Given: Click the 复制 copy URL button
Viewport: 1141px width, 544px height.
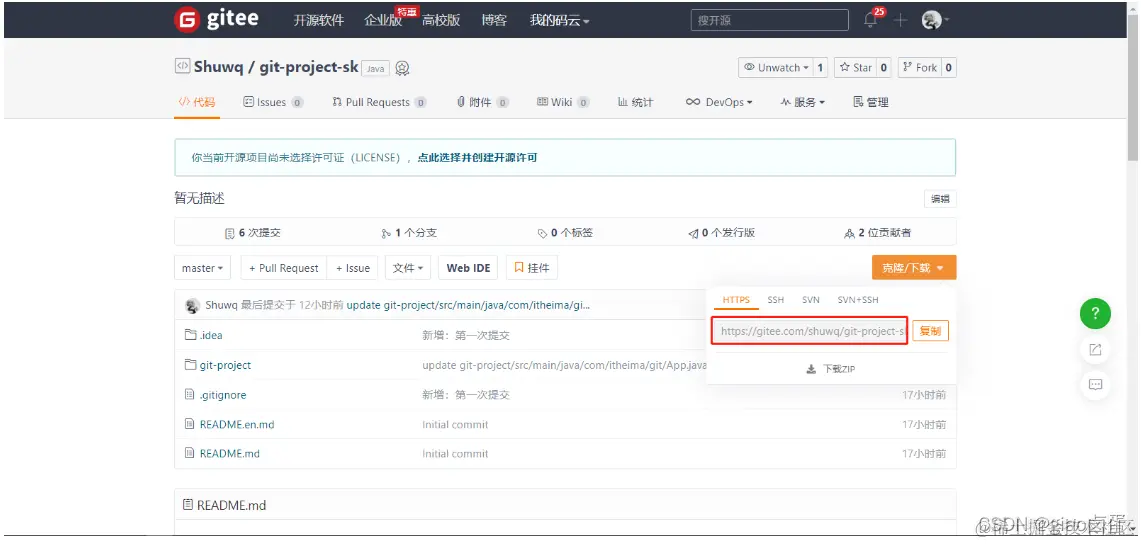Looking at the screenshot, I should pyautogui.click(x=931, y=331).
